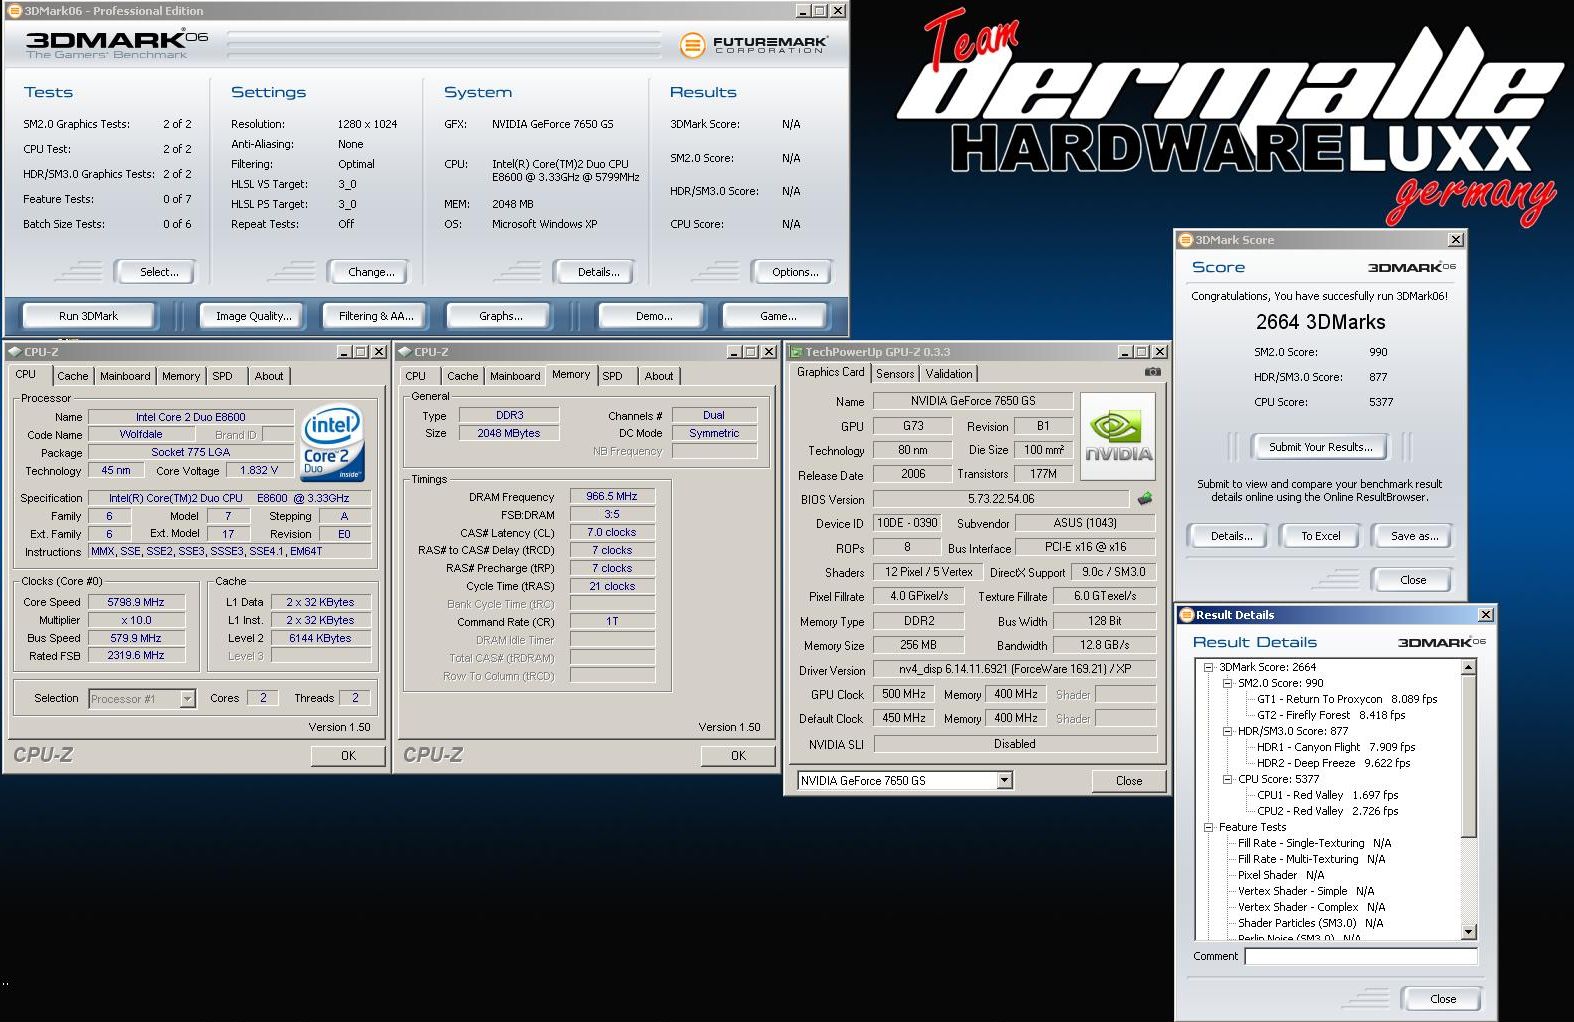
Task: Select GT1 - Return To Proxycon row
Action: tap(1347, 699)
